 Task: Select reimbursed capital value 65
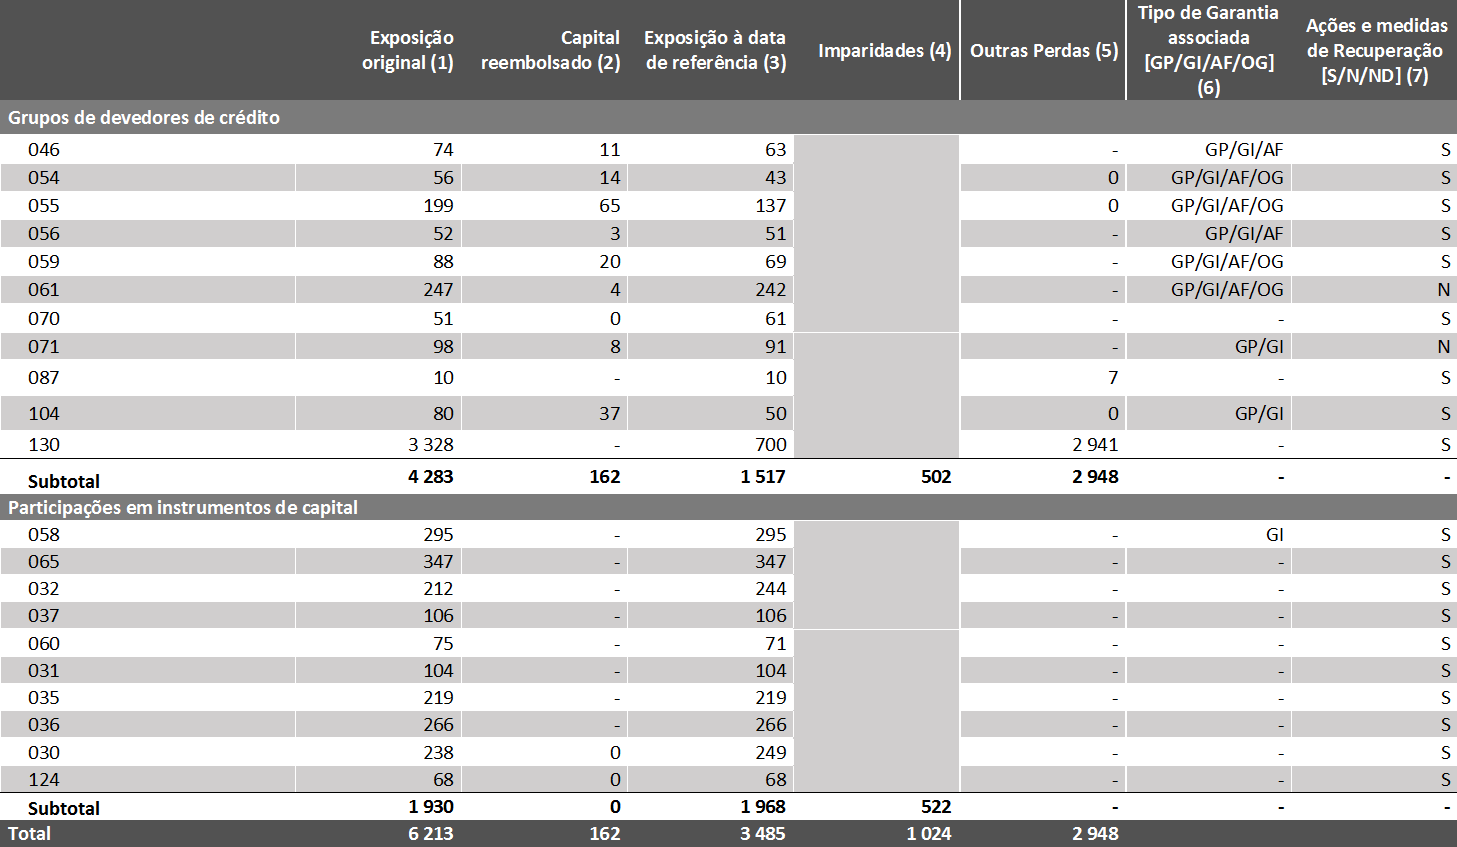click(610, 205)
